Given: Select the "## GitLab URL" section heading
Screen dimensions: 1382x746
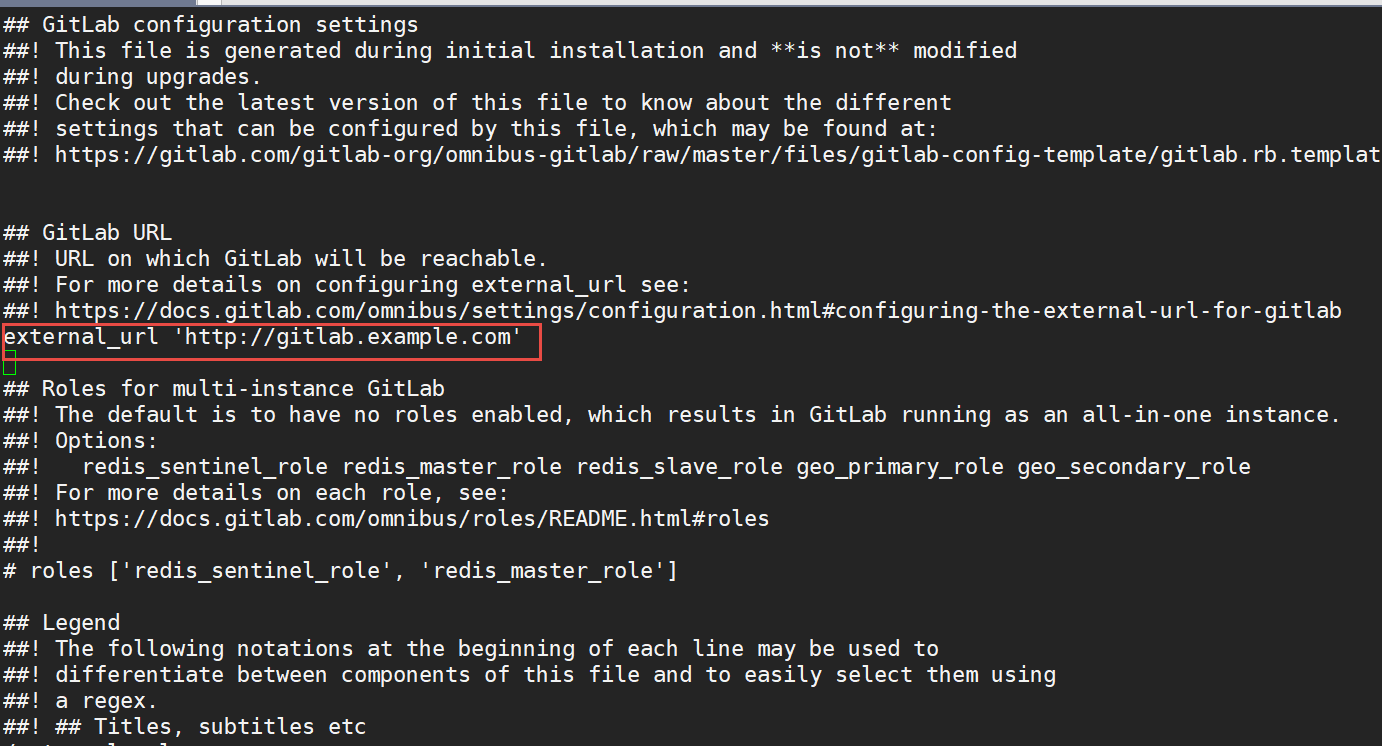Looking at the screenshot, I should (x=87, y=233).
